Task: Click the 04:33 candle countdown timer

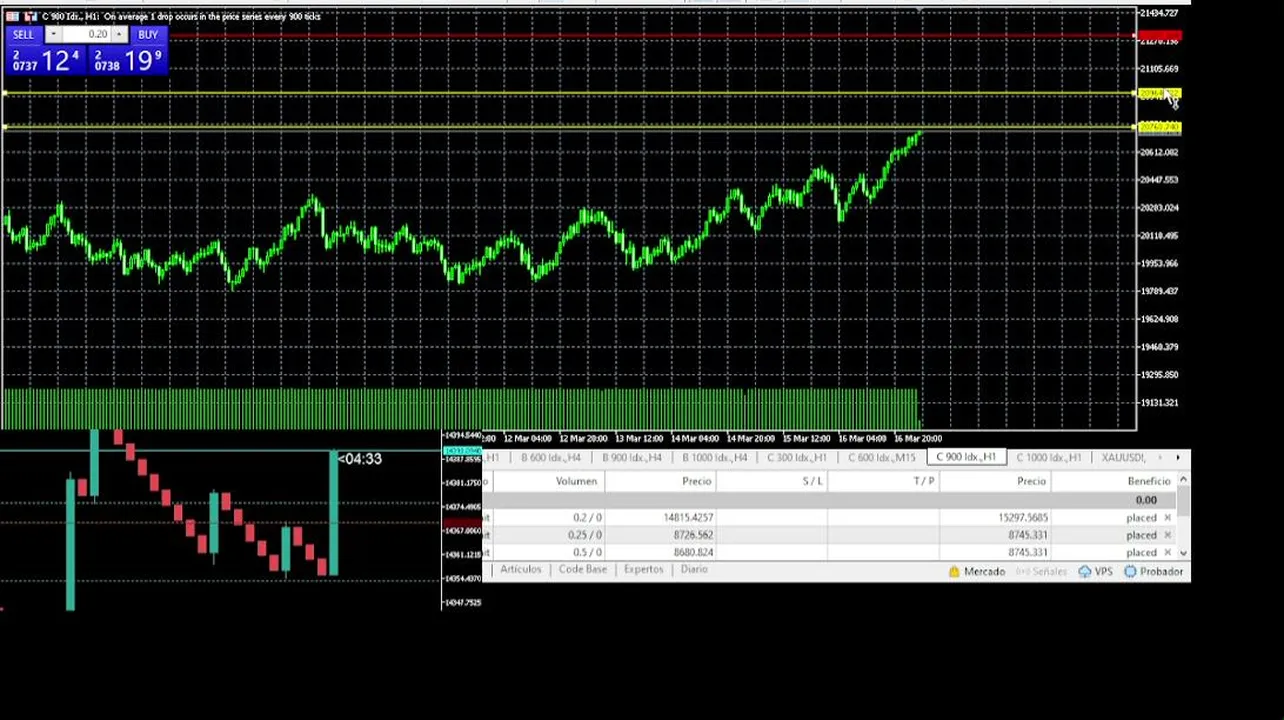Action: point(360,459)
